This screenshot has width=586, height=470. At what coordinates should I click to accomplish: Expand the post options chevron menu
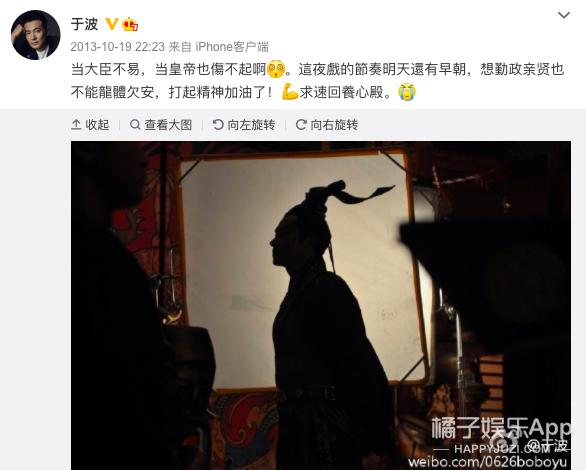(564, 15)
